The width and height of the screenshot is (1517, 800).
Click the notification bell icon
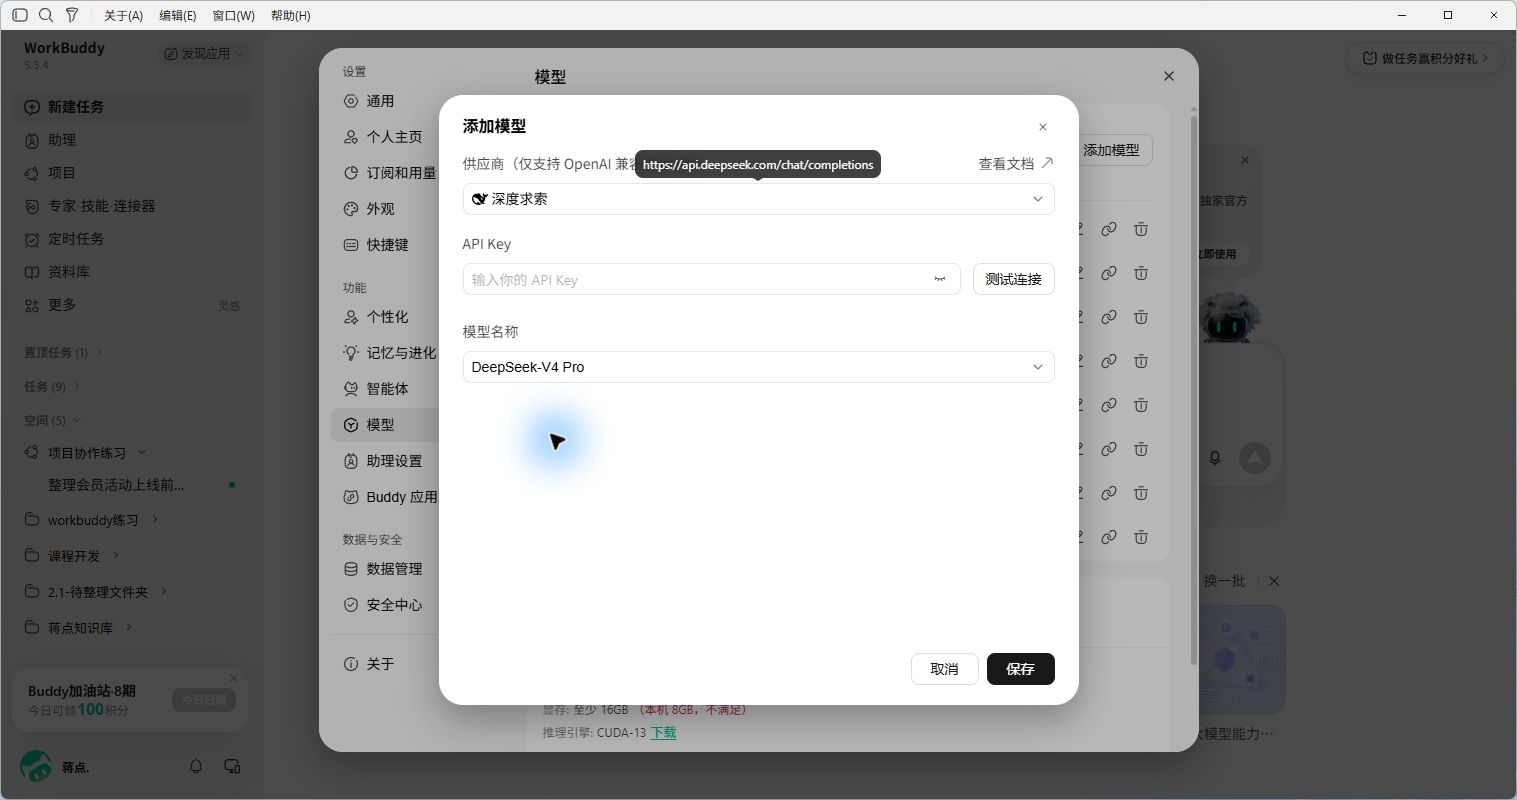pos(196,766)
